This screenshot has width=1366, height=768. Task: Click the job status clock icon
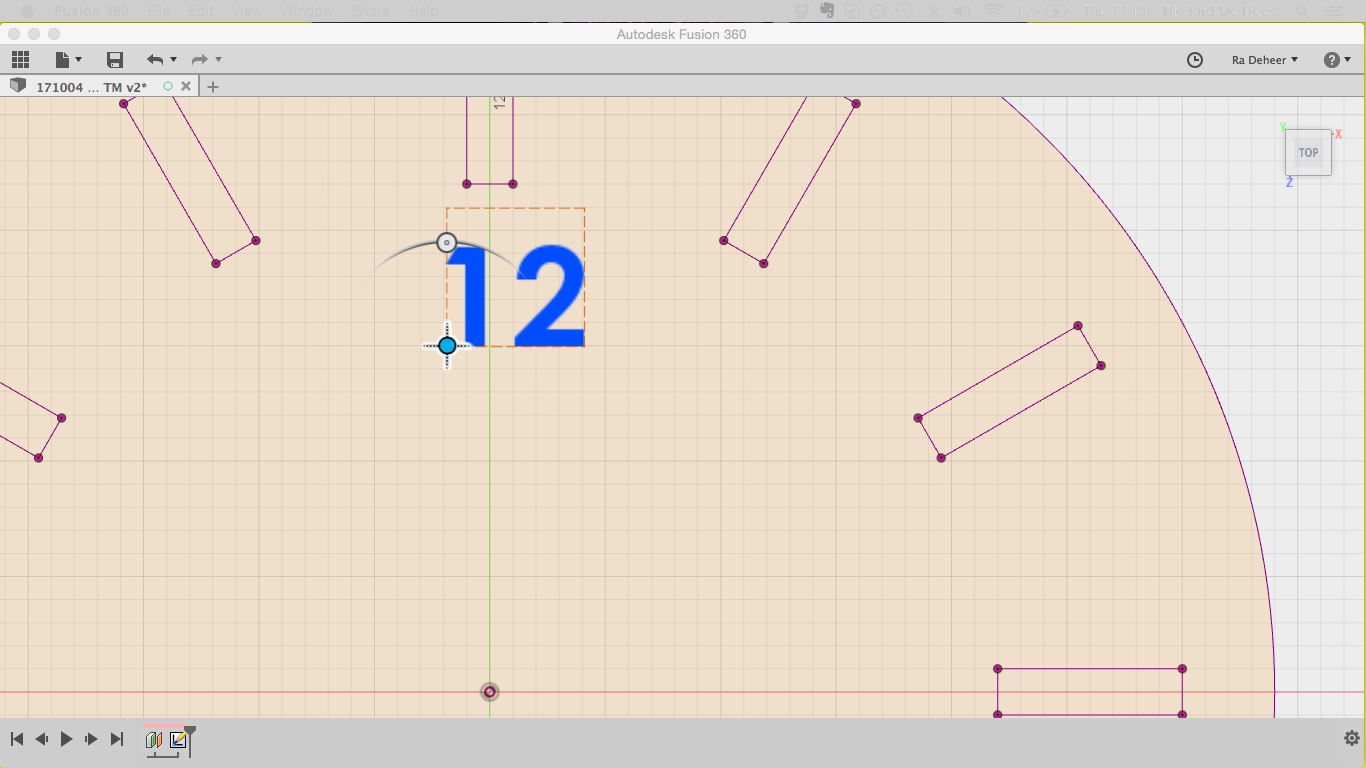click(x=1194, y=60)
